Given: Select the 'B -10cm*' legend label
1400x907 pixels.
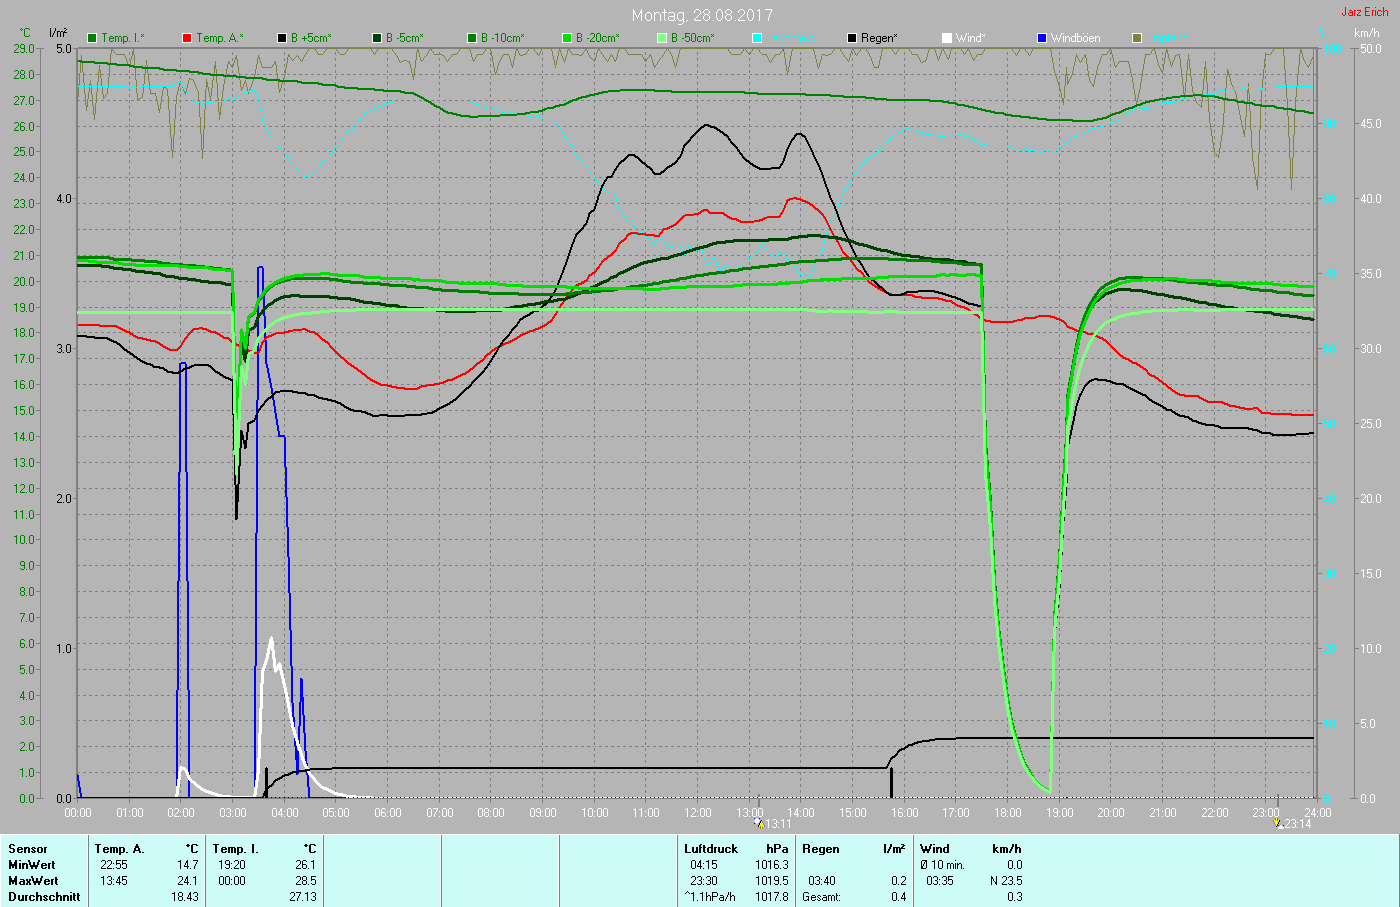Looking at the screenshot, I should click(503, 38).
